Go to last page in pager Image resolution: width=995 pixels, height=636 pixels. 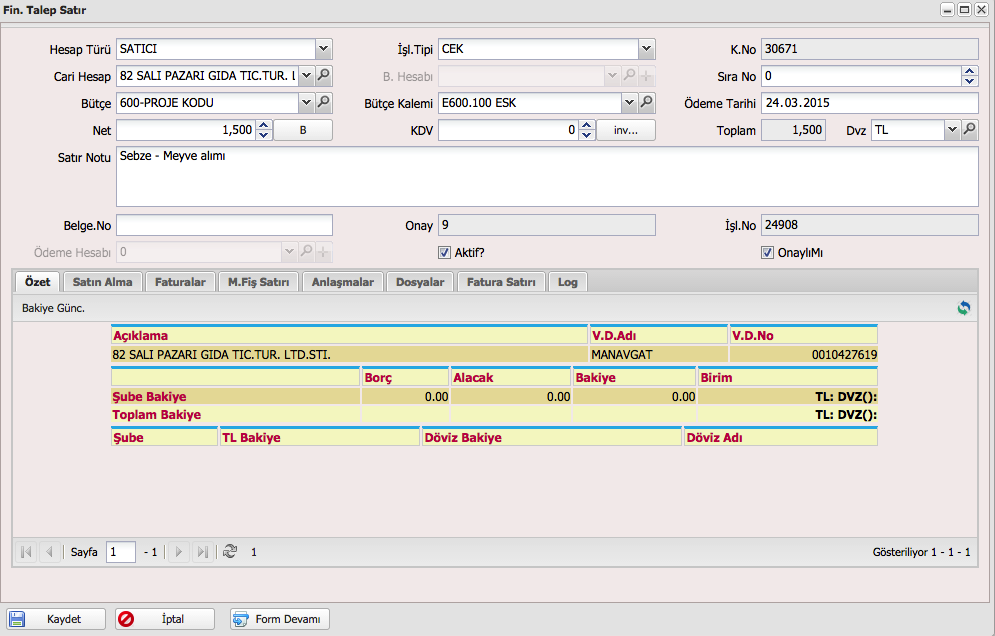pos(202,552)
